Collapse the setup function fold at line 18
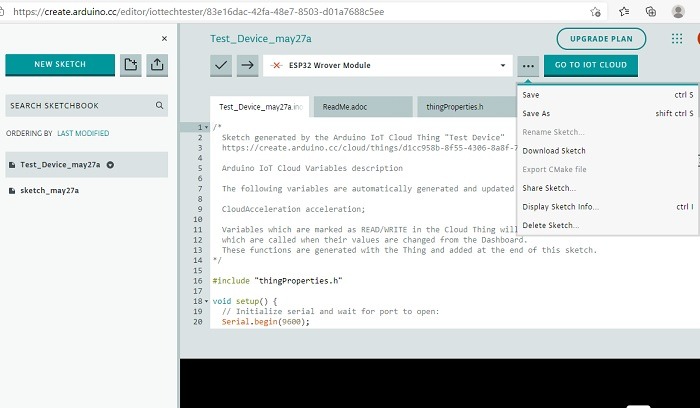 [206, 301]
